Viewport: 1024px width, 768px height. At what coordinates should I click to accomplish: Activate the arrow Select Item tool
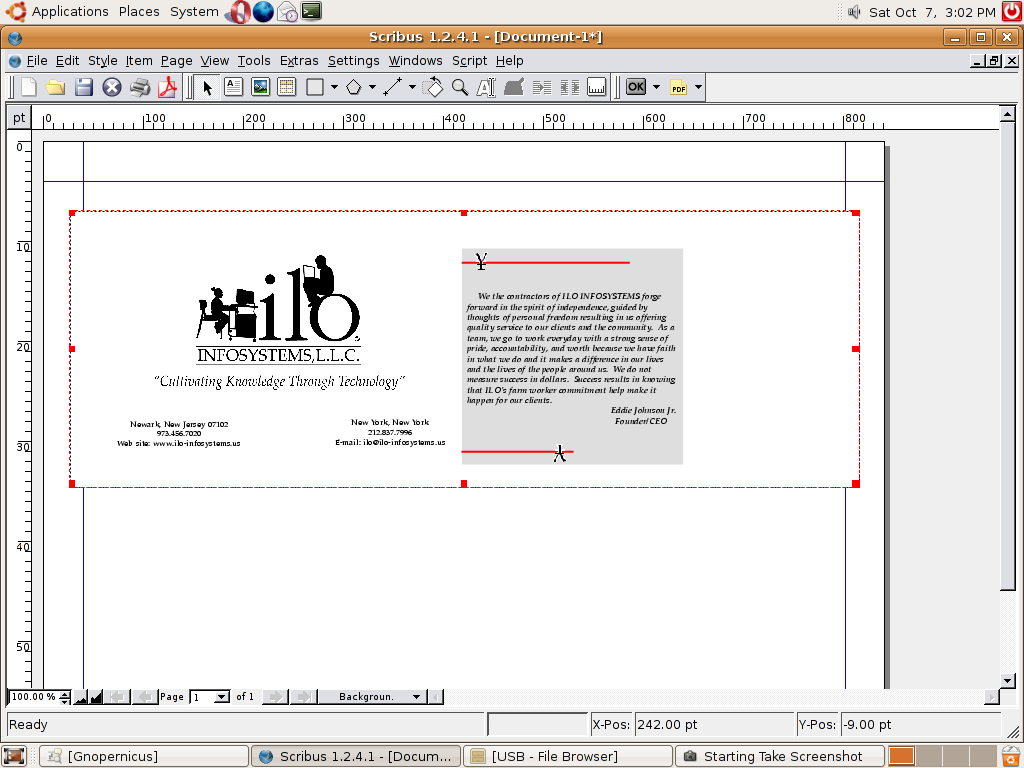point(207,87)
